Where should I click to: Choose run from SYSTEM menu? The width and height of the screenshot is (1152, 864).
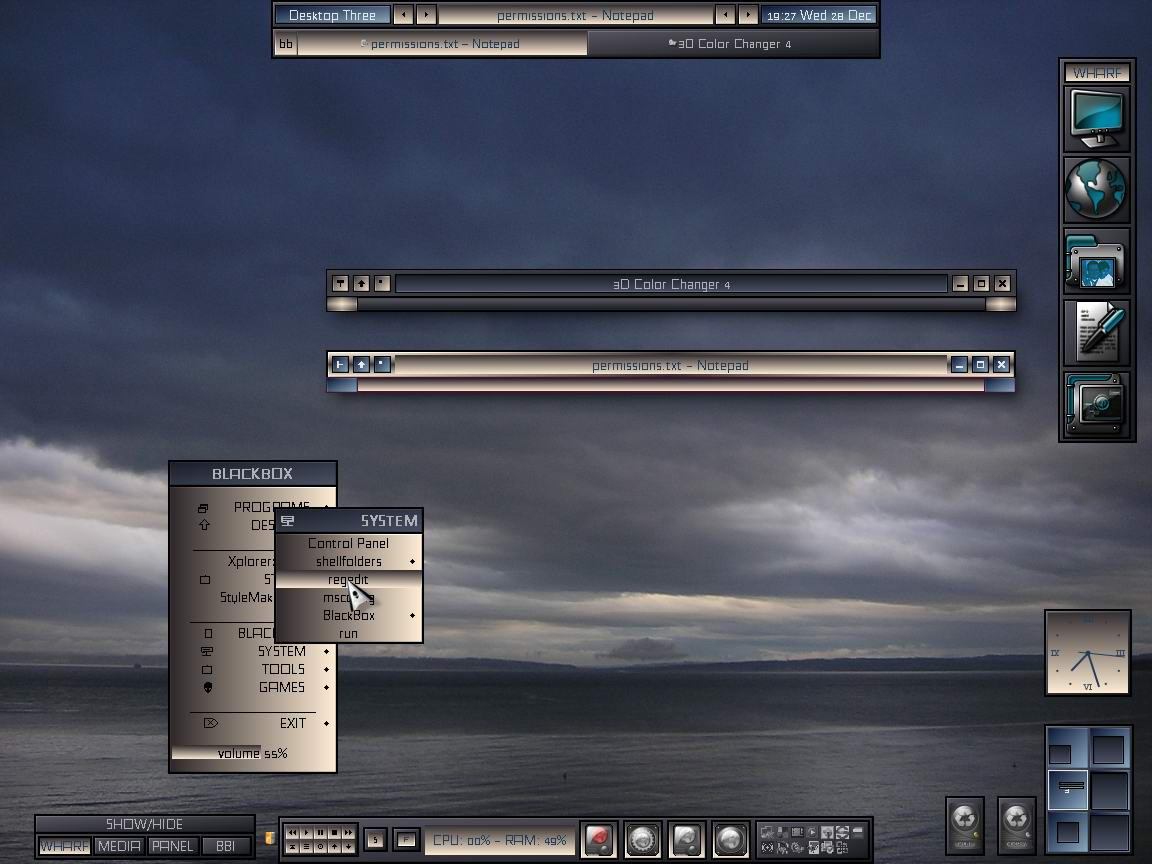348,633
